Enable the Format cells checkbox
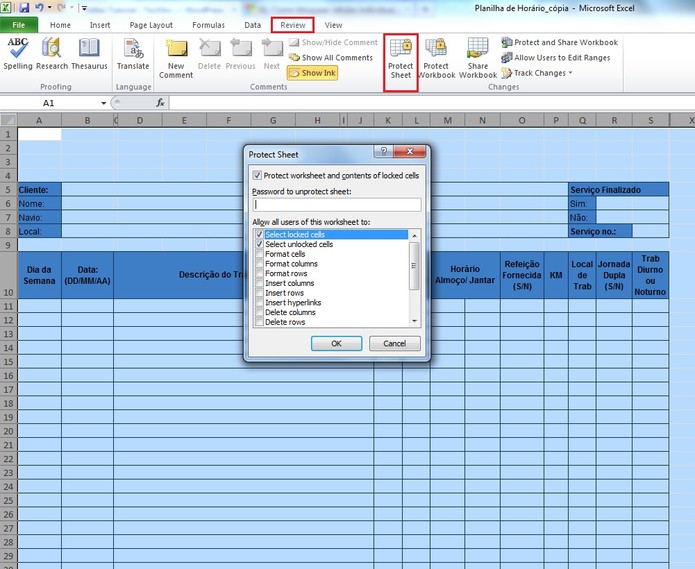695x569 pixels. (x=260, y=254)
